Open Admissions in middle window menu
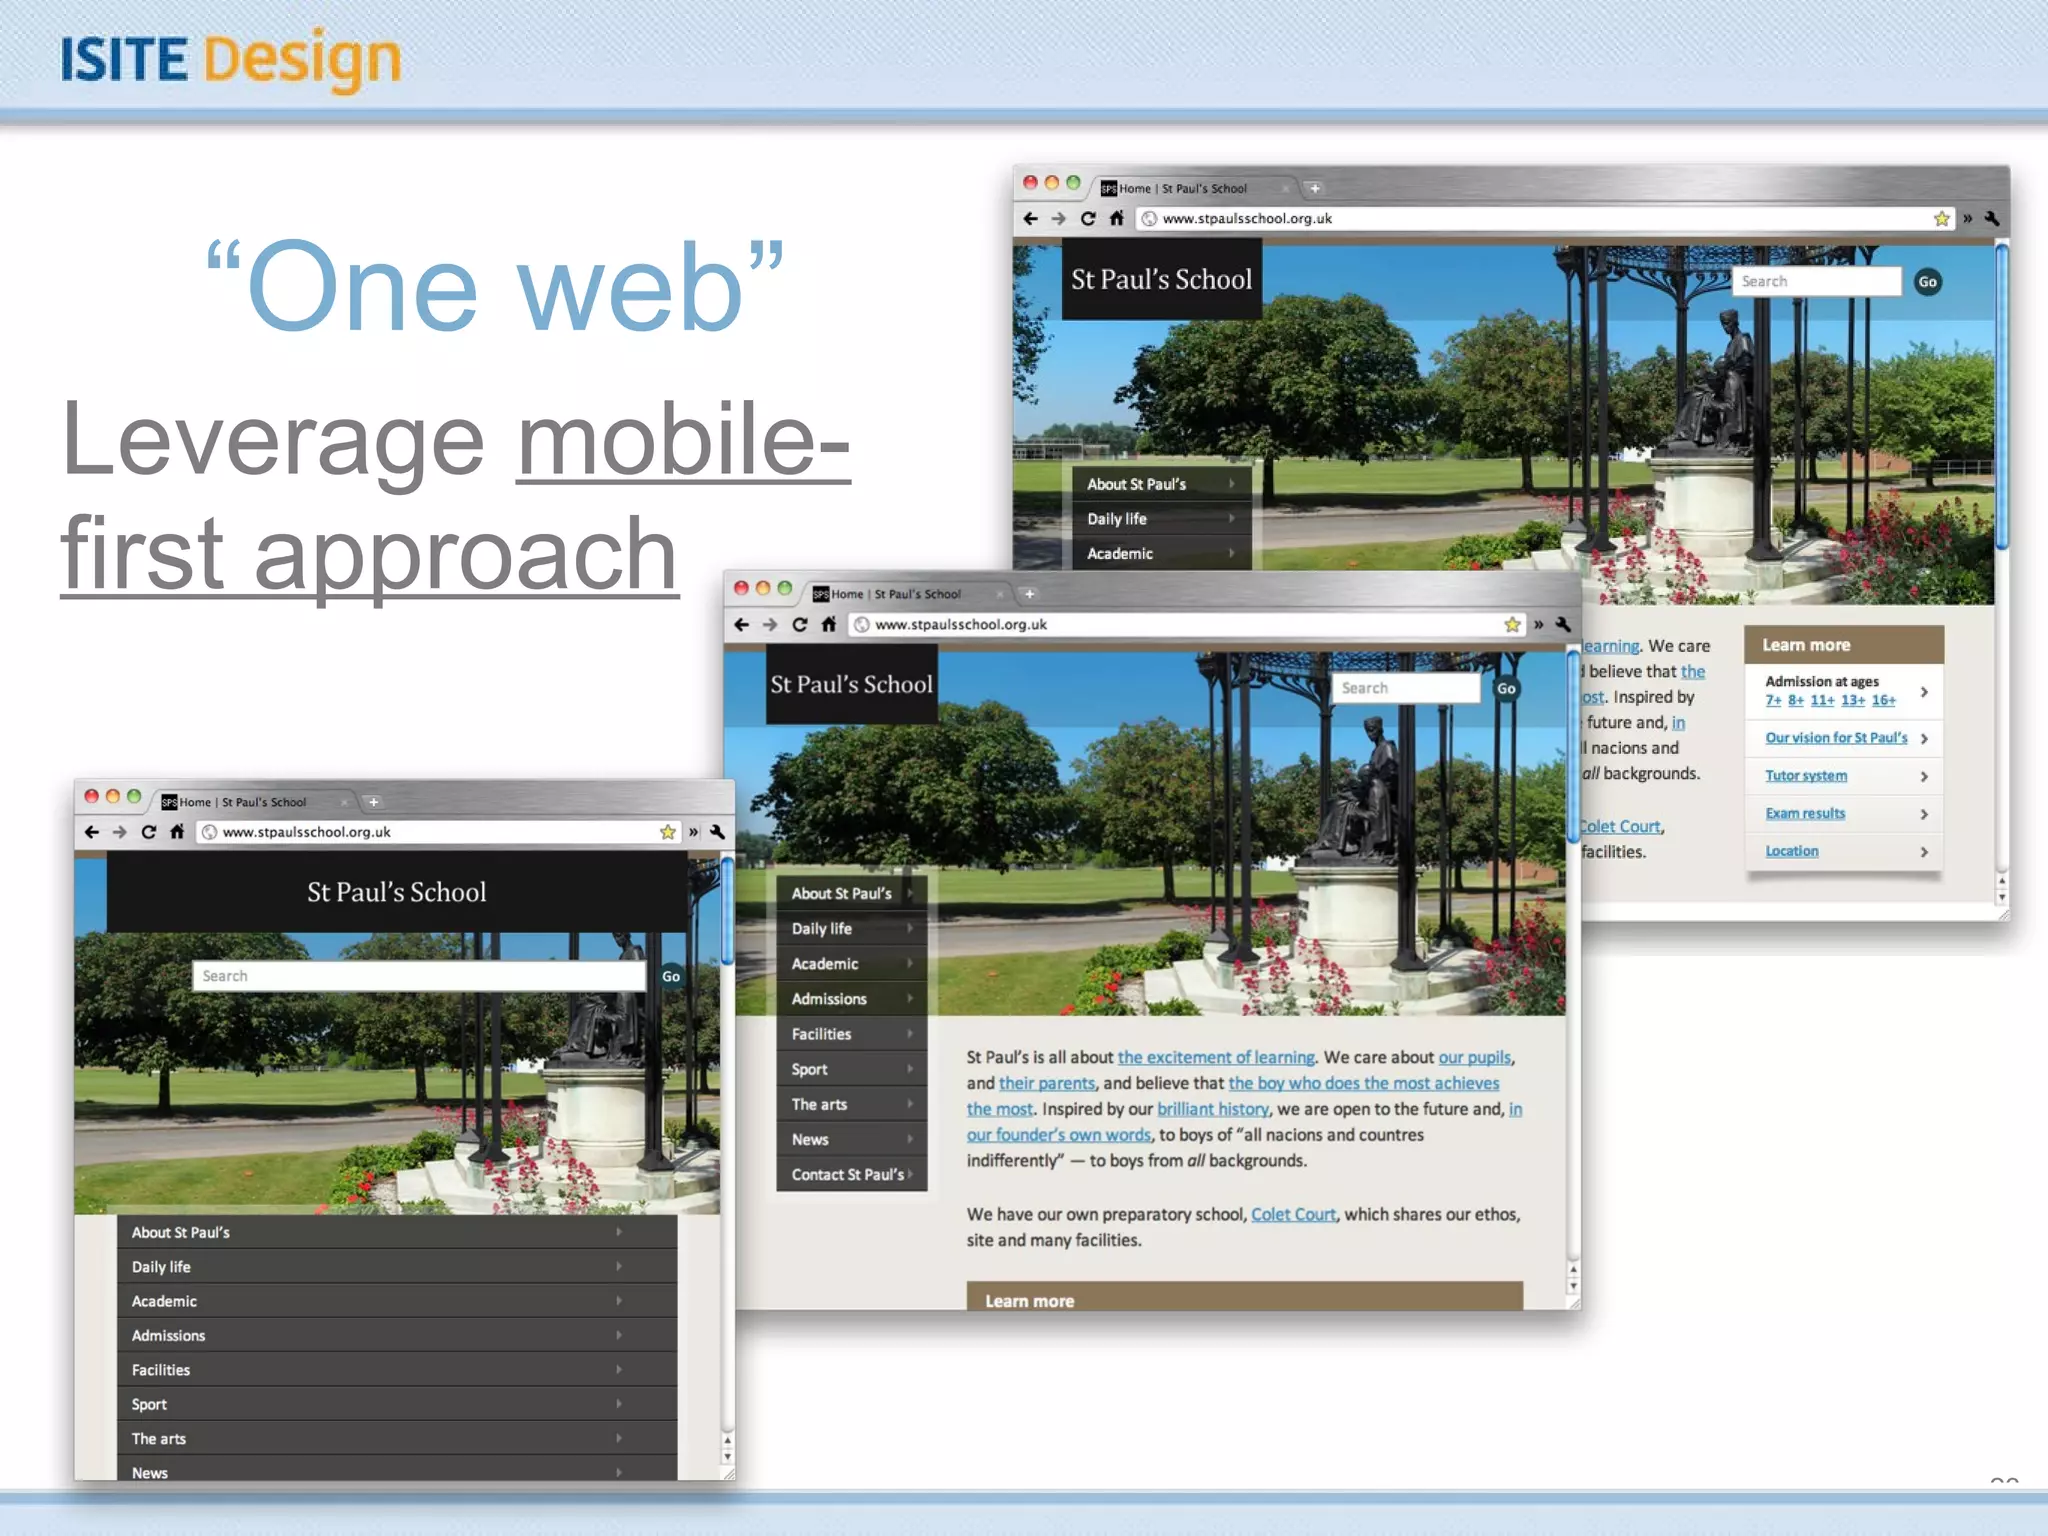Viewport: 2048px width, 1536px height. click(852, 998)
